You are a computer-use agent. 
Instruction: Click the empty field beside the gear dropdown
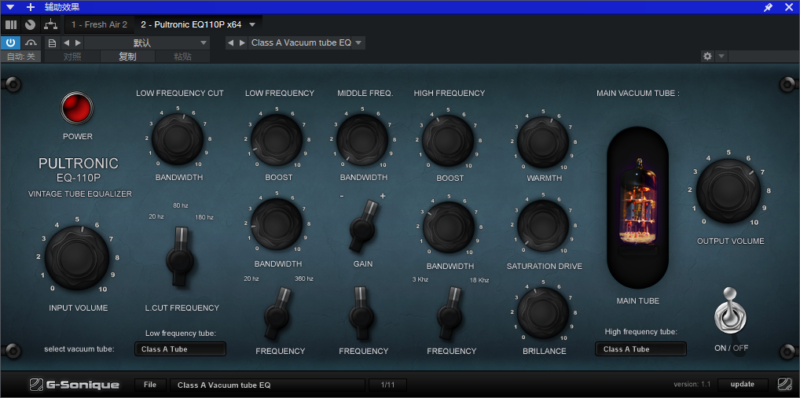pyautogui.click(x=764, y=56)
